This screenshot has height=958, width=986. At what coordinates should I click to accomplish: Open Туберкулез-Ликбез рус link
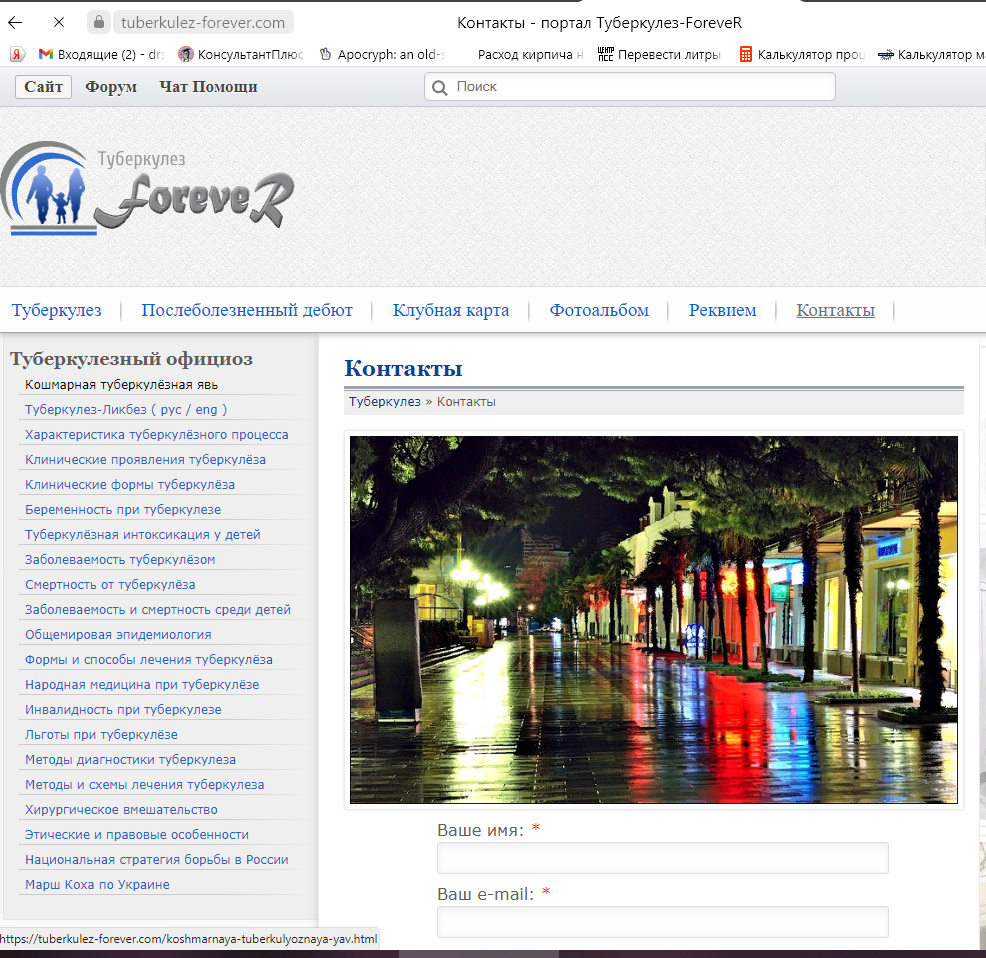[x=102, y=409]
